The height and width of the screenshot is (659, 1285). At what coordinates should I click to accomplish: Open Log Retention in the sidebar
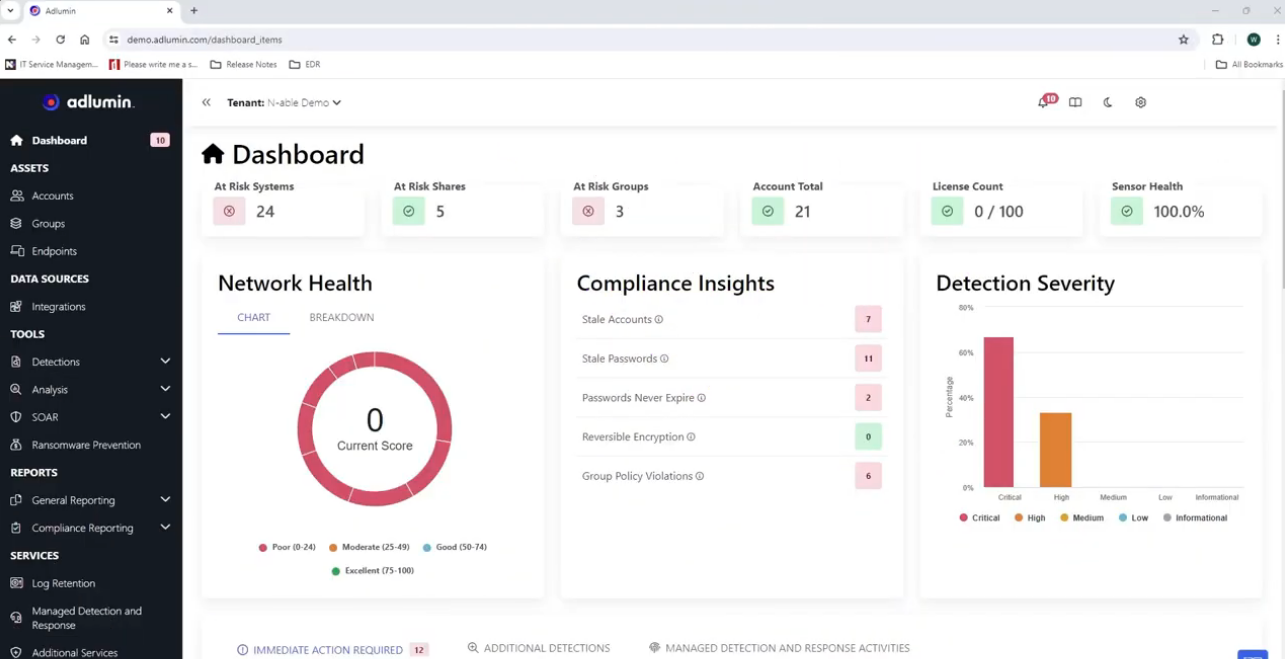[x=63, y=583]
